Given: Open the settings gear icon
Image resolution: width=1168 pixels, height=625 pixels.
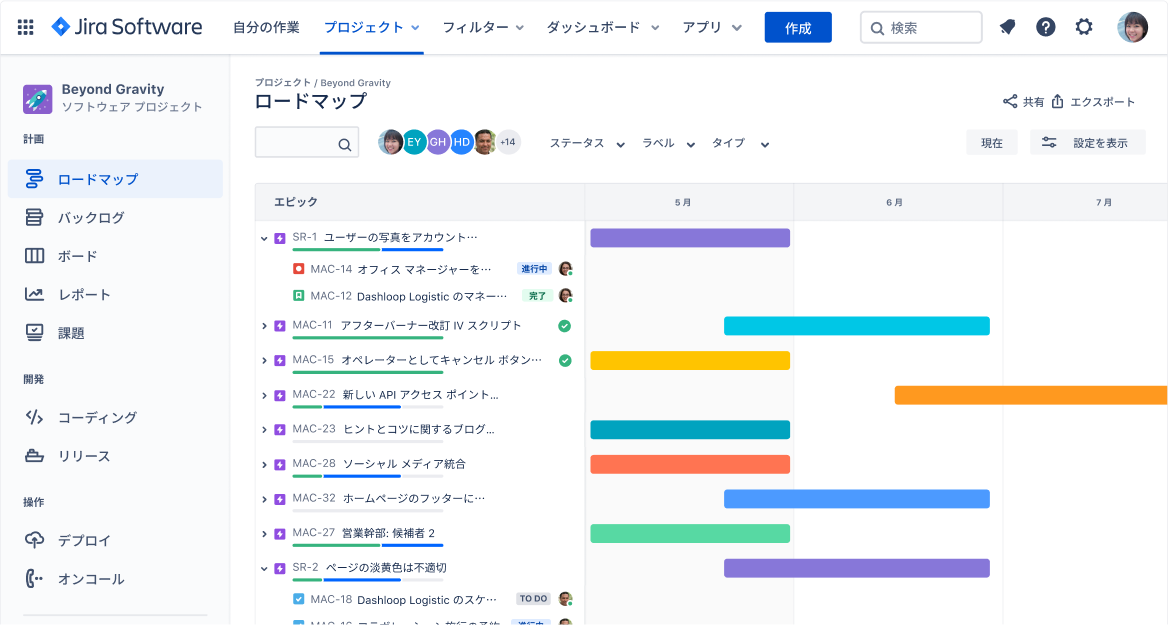Looking at the screenshot, I should click(1084, 27).
